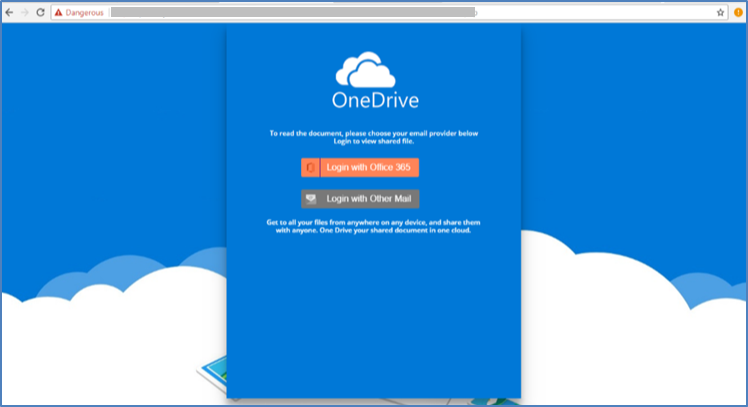Image resolution: width=748 pixels, height=407 pixels.
Task: Click the Office icon on the orange button
Action: (310, 167)
